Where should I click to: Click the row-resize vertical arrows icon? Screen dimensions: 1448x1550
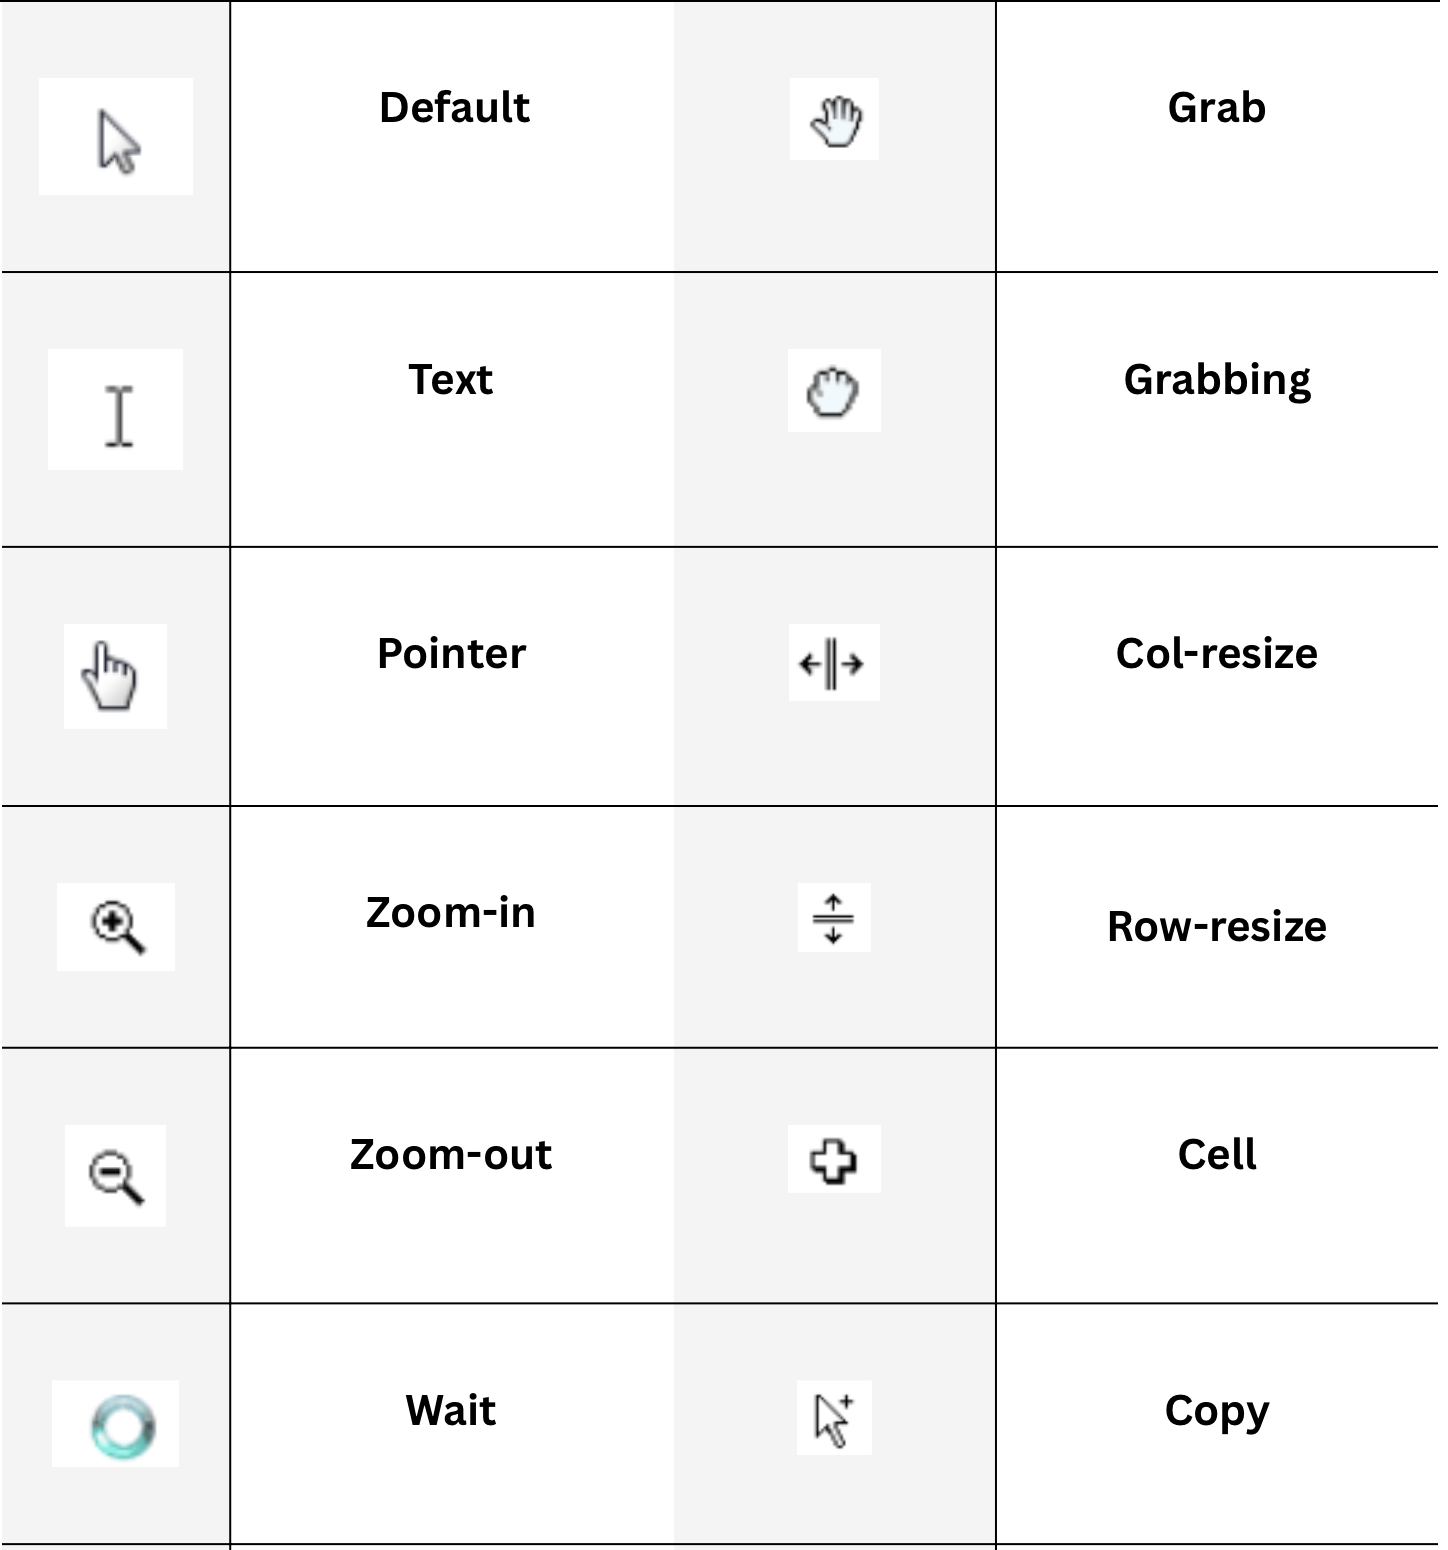[x=833, y=918]
